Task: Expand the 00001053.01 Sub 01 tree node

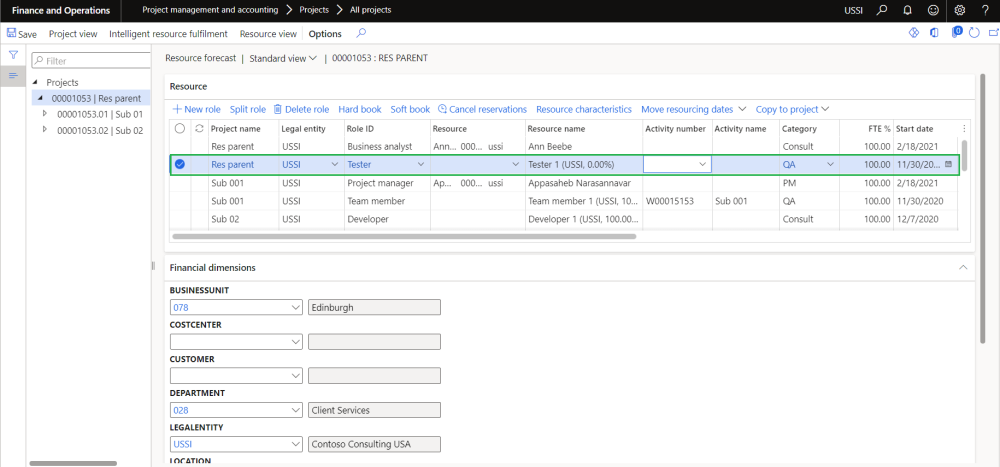Action: click(x=45, y=114)
